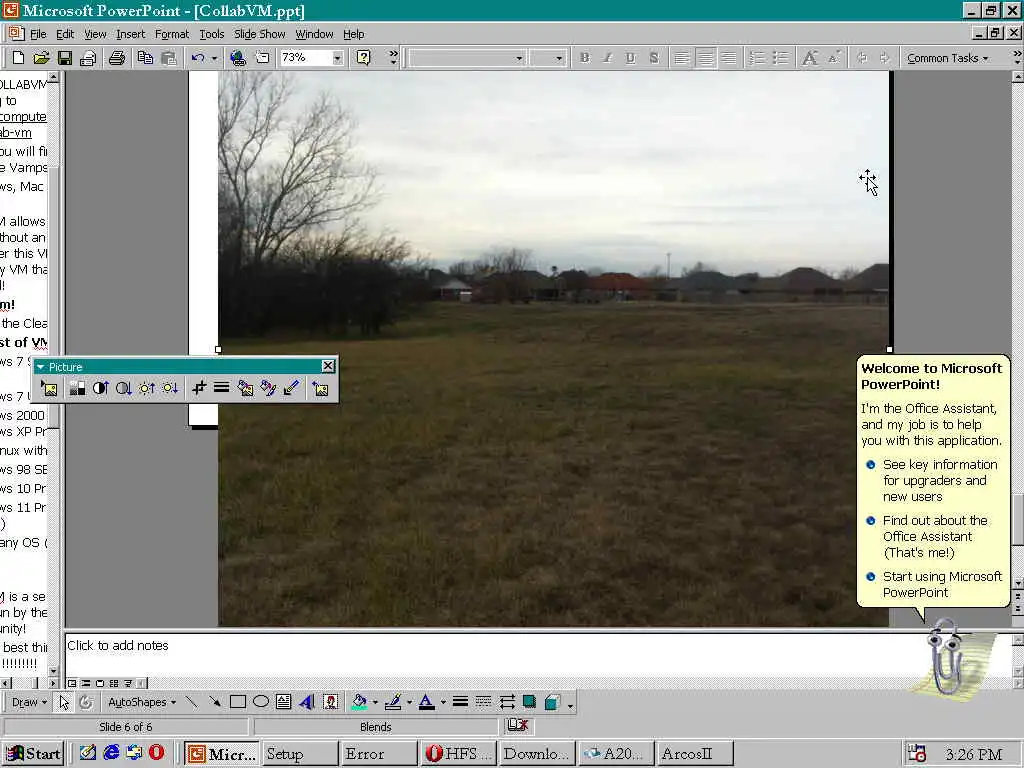The width and height of the screenshot is (1024, 768).
Task: Select the Set Transparent Color tool
Action: [291, 389]
